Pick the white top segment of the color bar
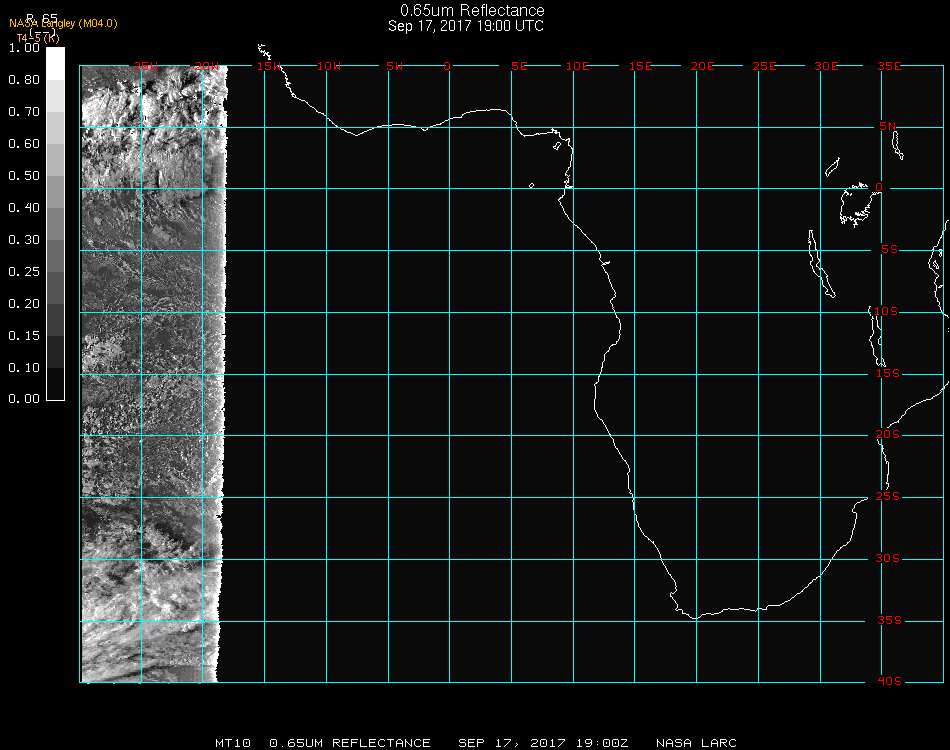Screen dimensions: 950x750 click(x=55, y=64)
